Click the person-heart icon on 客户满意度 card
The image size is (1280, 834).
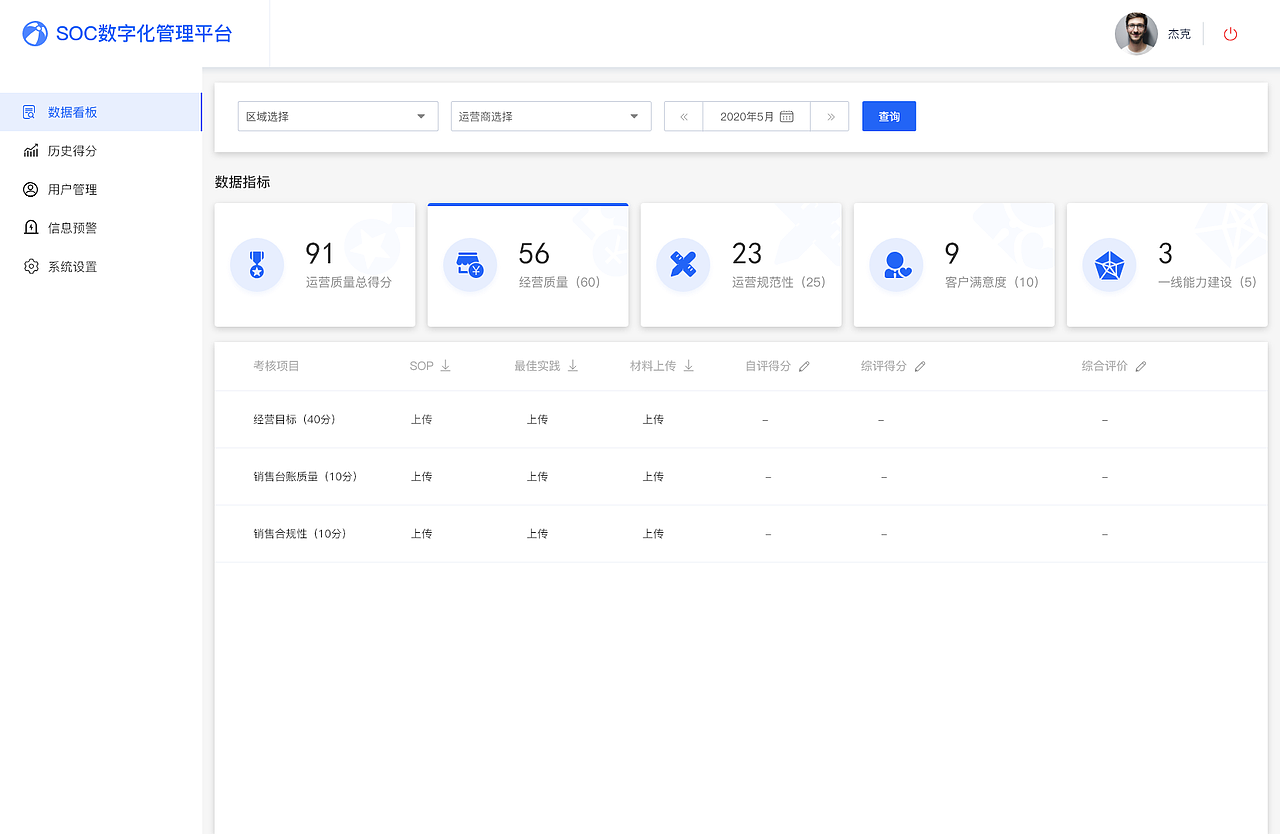pyautogui.click(x=896, y=265)
